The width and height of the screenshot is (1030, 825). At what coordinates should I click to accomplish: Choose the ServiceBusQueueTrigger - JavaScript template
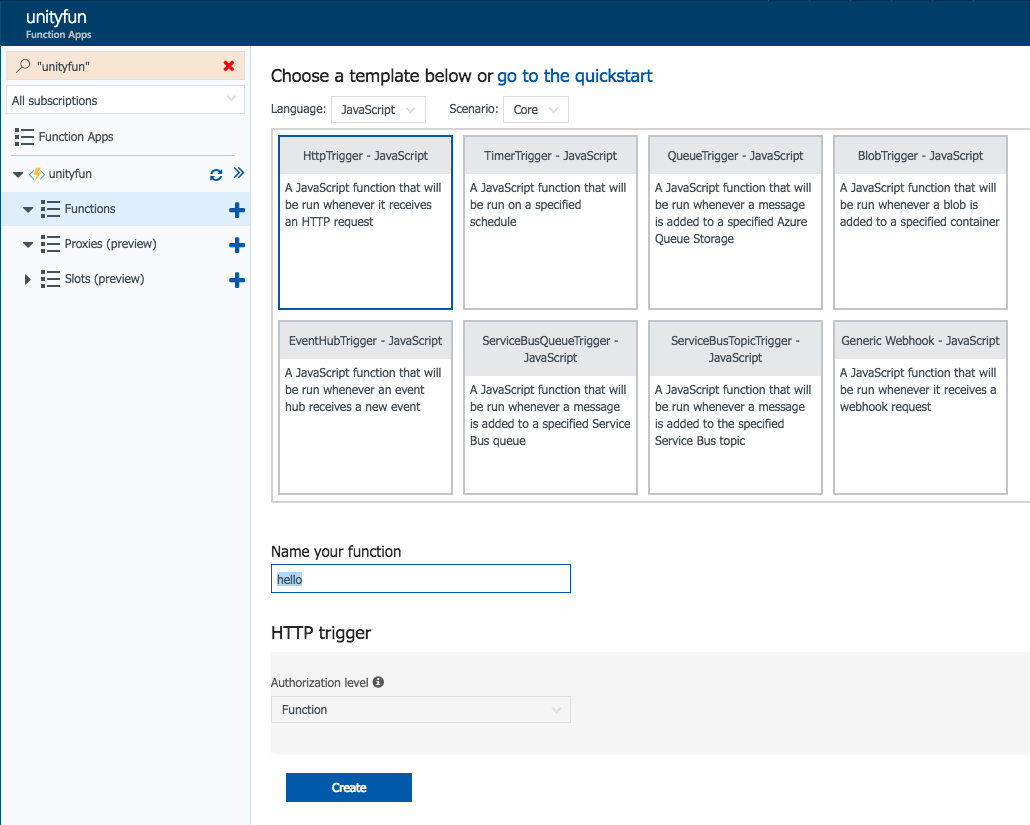tap(550, 407)
